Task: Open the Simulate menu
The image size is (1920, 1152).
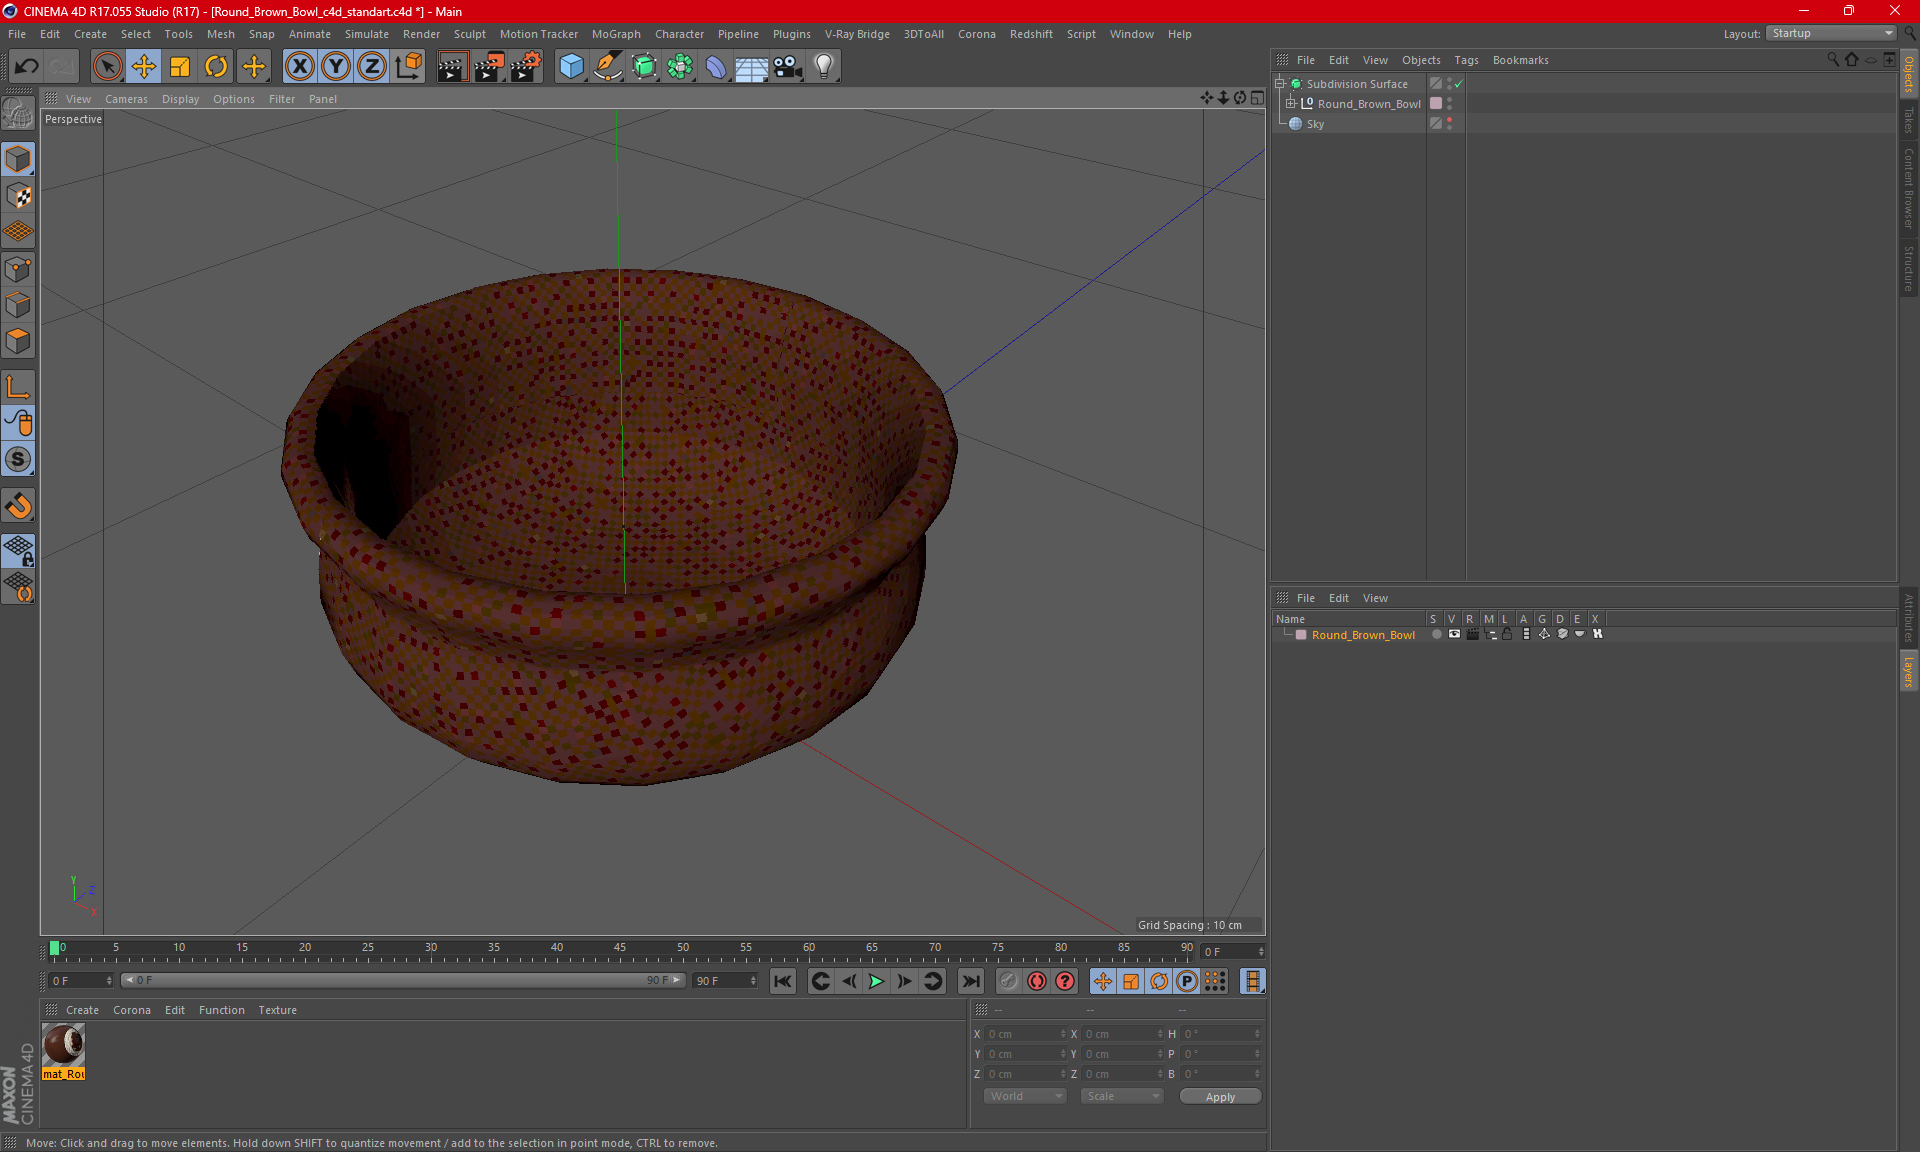Action: click(366, 34)
